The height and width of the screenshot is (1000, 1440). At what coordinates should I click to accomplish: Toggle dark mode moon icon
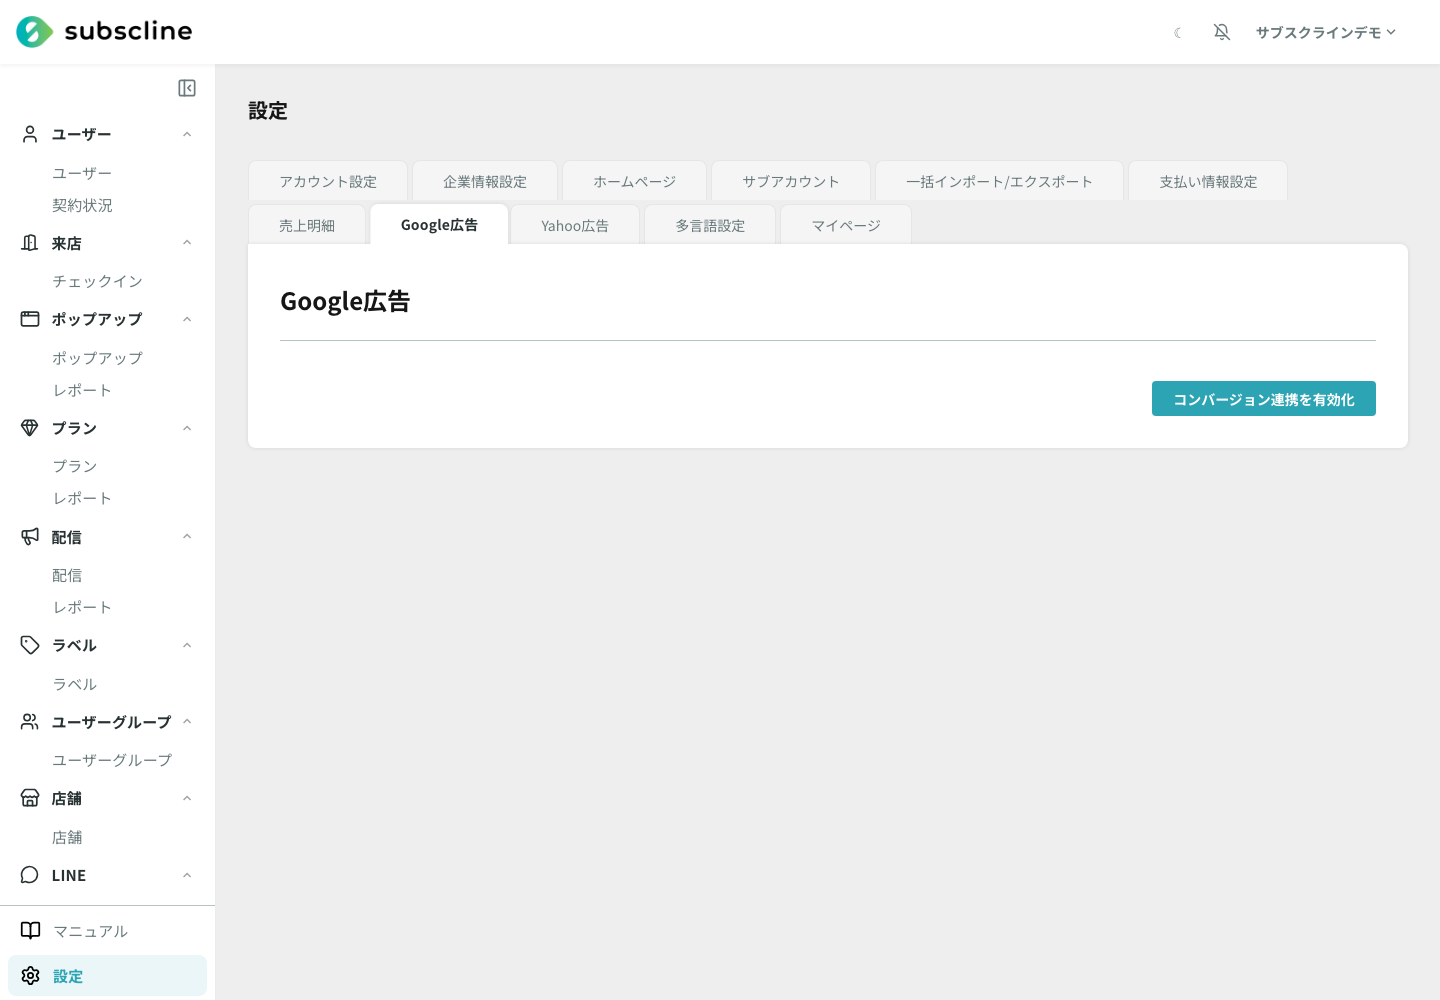(x=1178, y=33)
